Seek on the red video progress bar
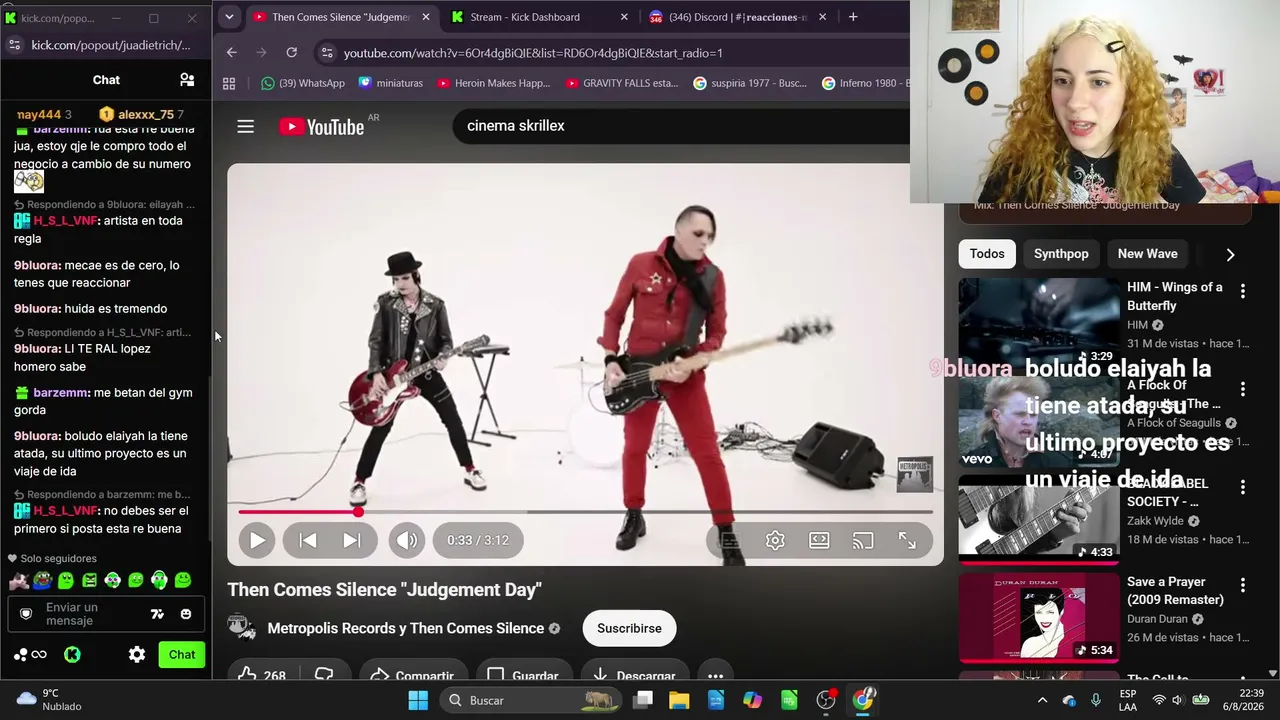The height and width of the screenshot is (720, 1280). coord(585,512)
